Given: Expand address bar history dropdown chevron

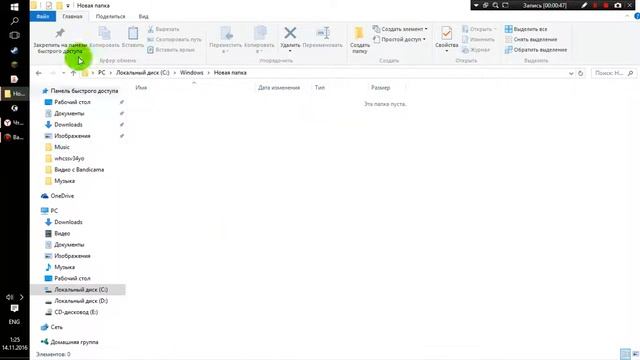Looking at the screenshot, I should pyautogui.click(x=571, y=73).
